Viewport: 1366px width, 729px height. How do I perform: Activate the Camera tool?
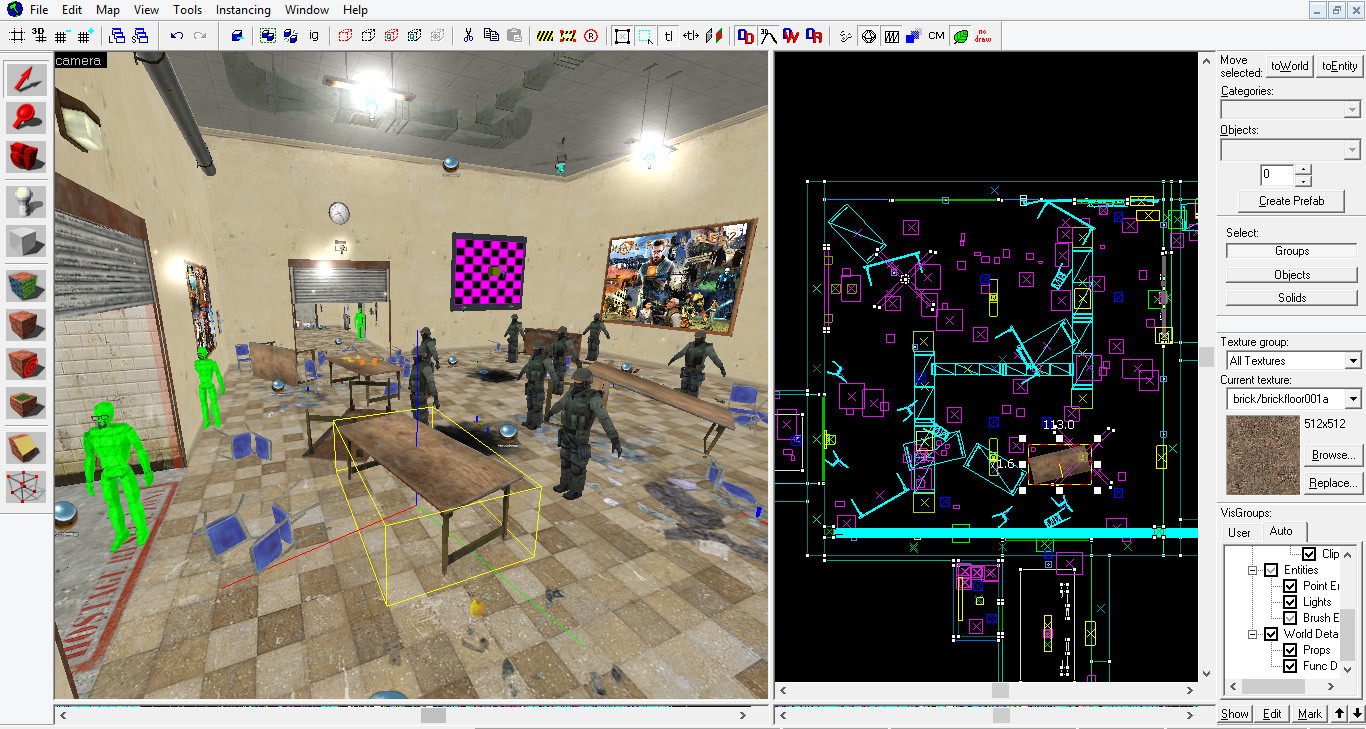(25, 157)
